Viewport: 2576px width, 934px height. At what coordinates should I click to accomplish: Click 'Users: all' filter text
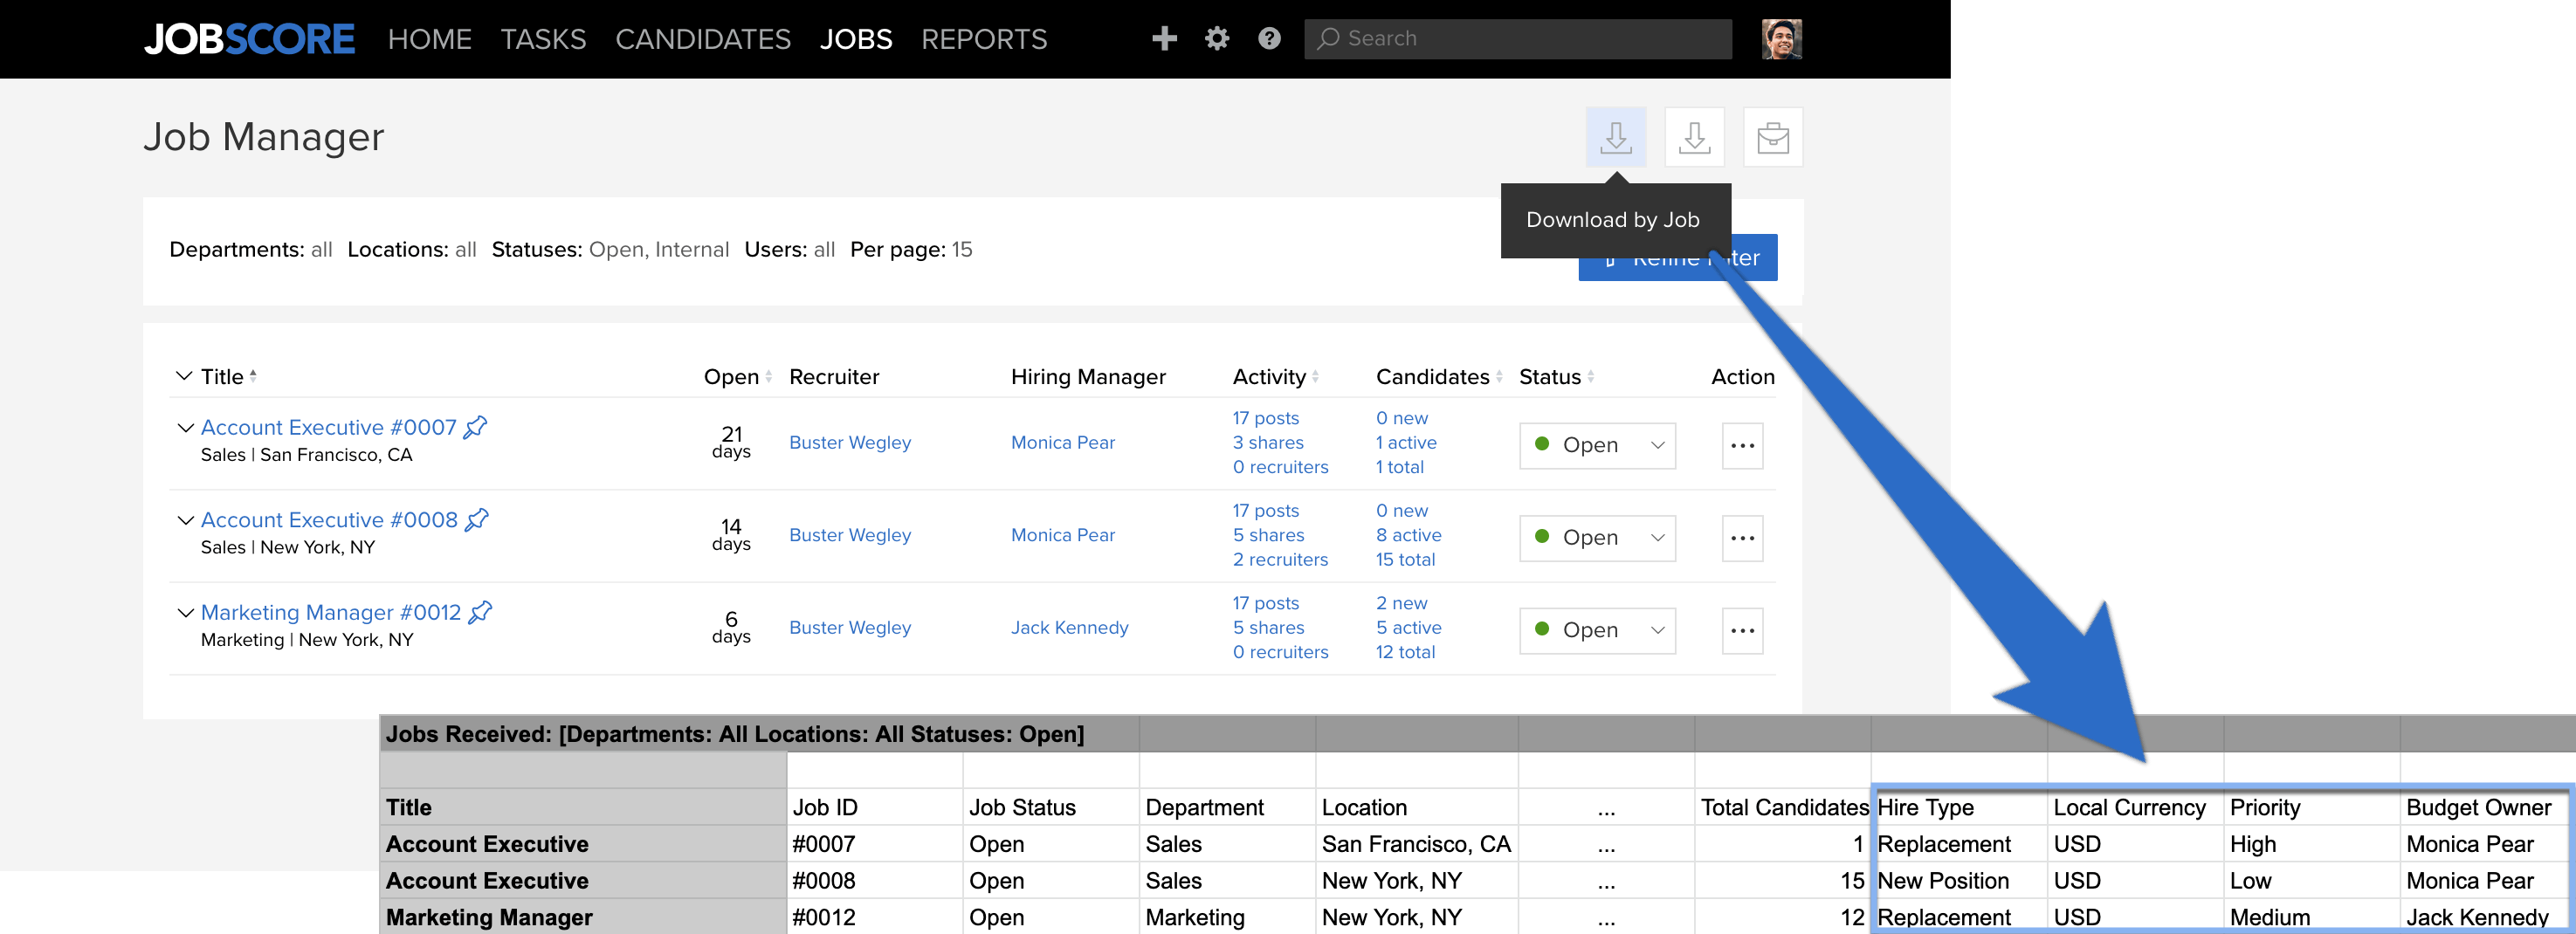tap(789, 249)
